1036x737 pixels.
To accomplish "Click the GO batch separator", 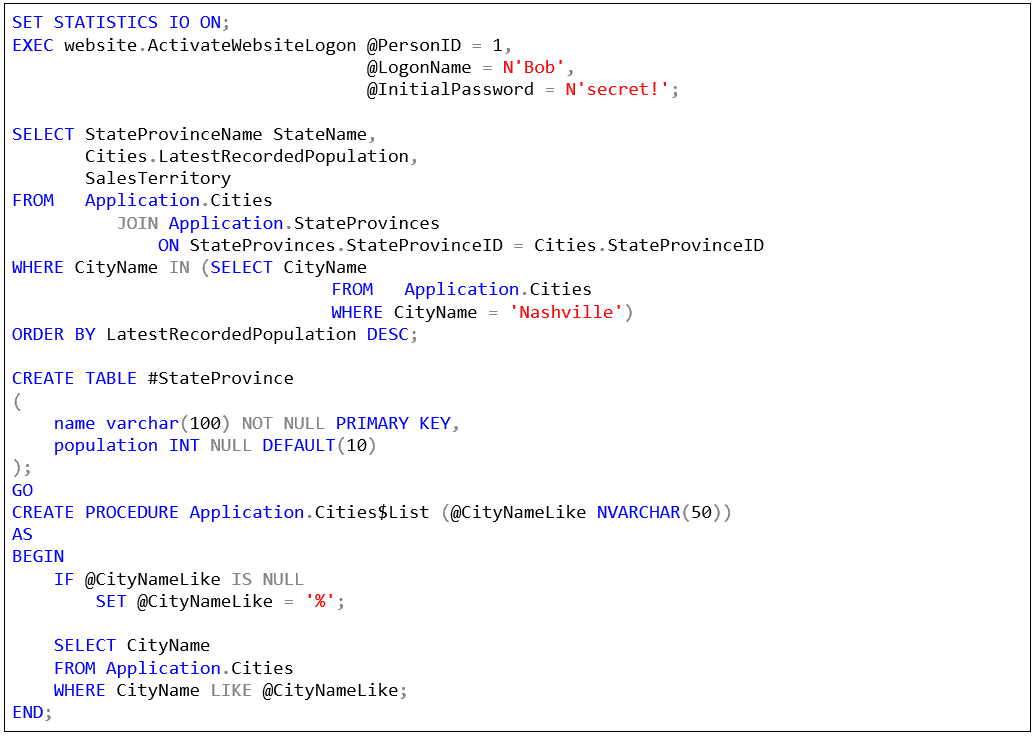I will tap(22, 490).
